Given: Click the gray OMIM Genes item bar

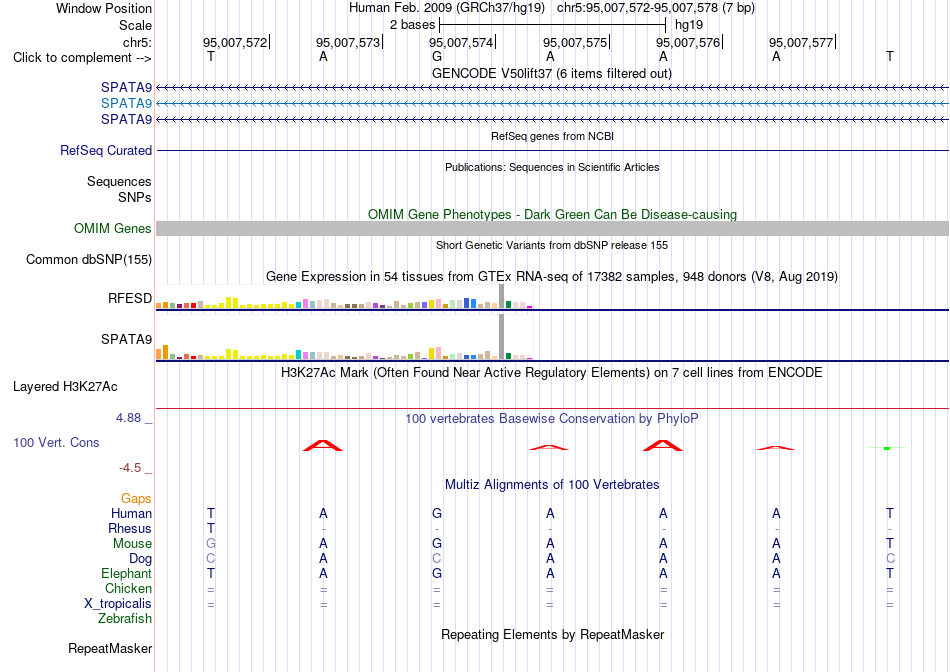Looking at the screenshot, I should (x=552, y=228).
